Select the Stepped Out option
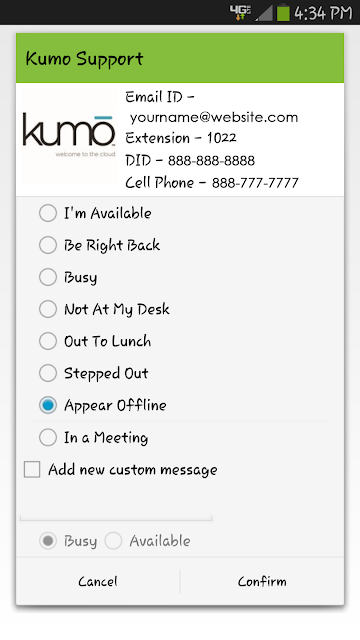Screen dimensions: 360x640 (180, 373)
